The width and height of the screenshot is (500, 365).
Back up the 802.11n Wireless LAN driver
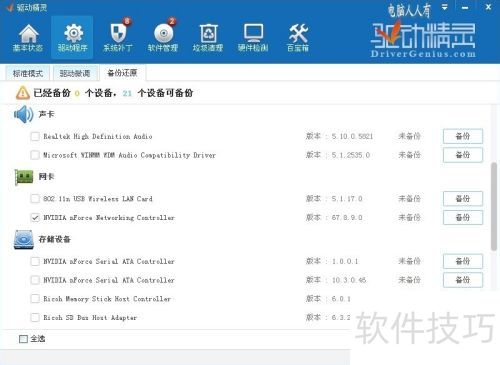pyautogui.click(x=463, y=199)
